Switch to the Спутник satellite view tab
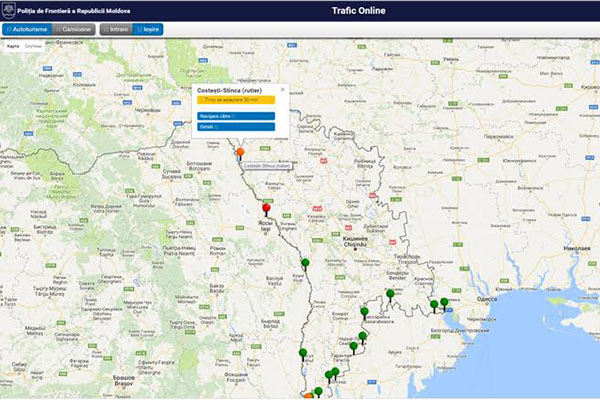This screenshot has width=600, height=400. pyautogui.click(x=33, y=47)
